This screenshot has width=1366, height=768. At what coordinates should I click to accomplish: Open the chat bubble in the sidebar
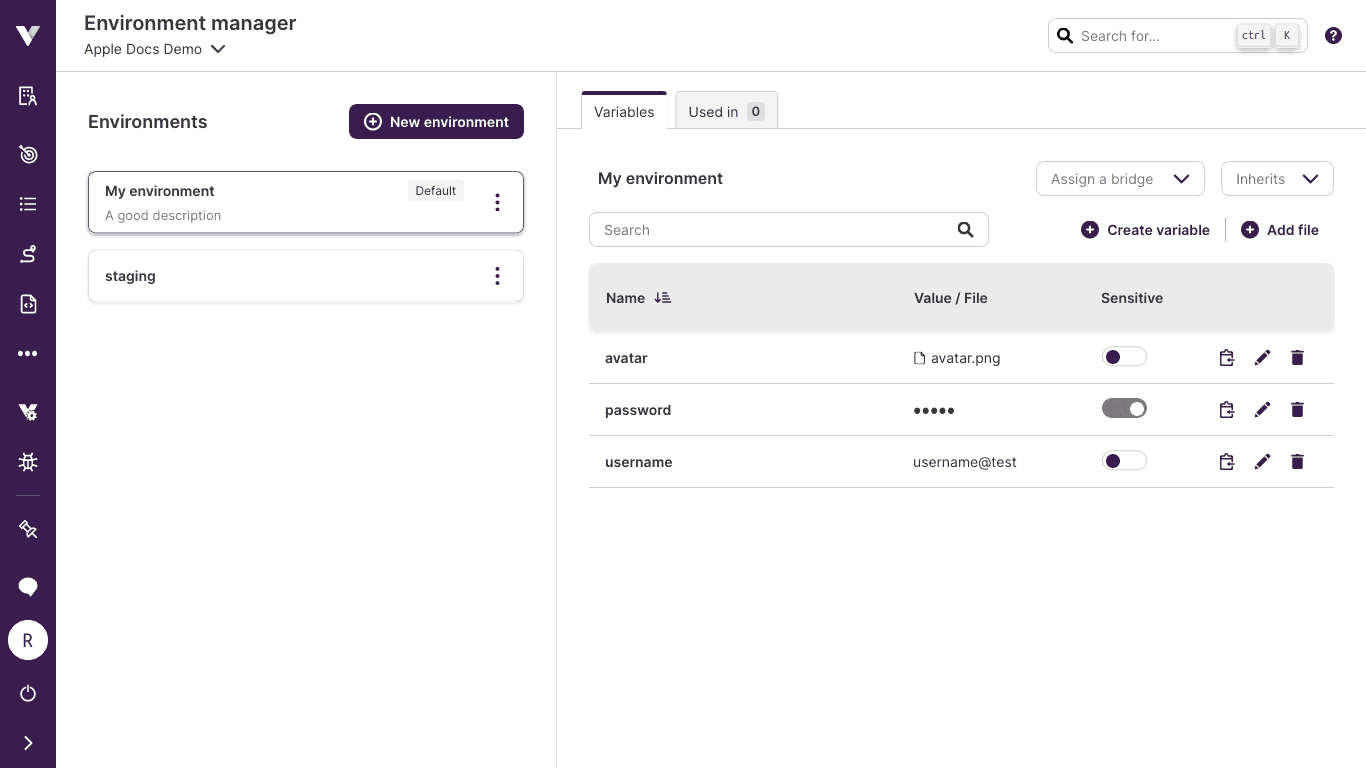coord(27,587)
